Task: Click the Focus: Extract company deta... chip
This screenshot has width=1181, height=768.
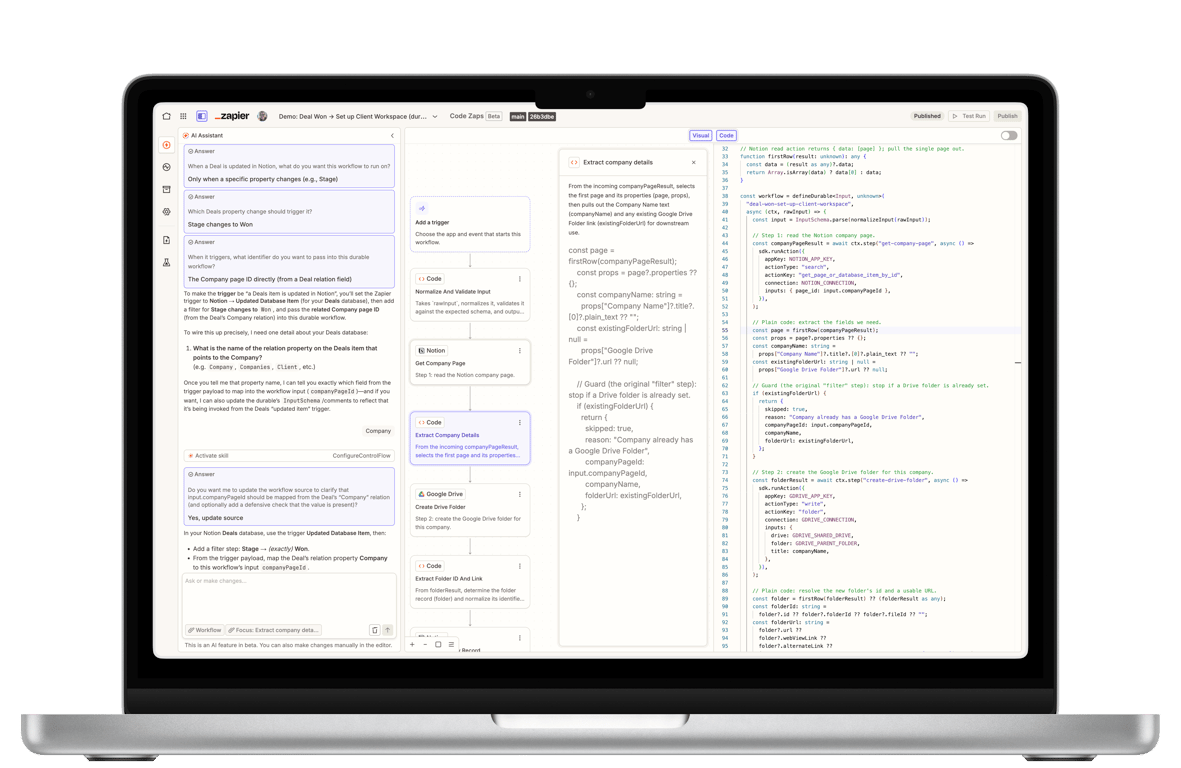Action: (x=273, y=630)
